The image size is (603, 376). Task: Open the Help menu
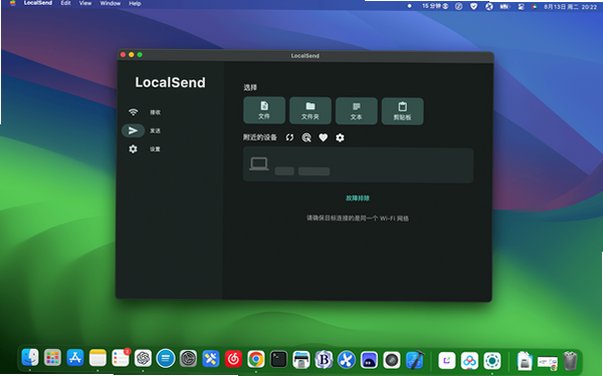[135, 3]
